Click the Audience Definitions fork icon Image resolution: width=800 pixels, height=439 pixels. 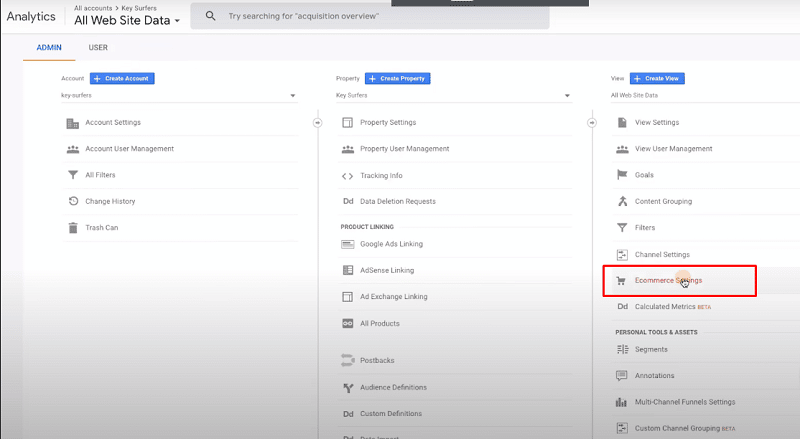348,388
